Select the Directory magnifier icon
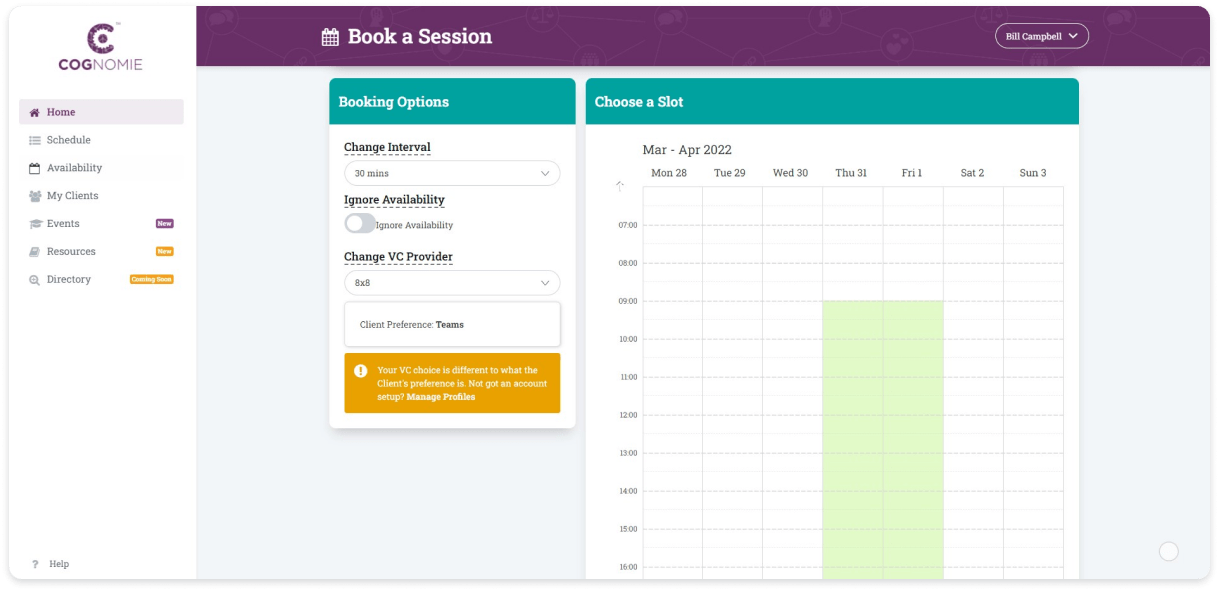The height and width of the screenshot is (591, 1219). click(x=34, y=279)
